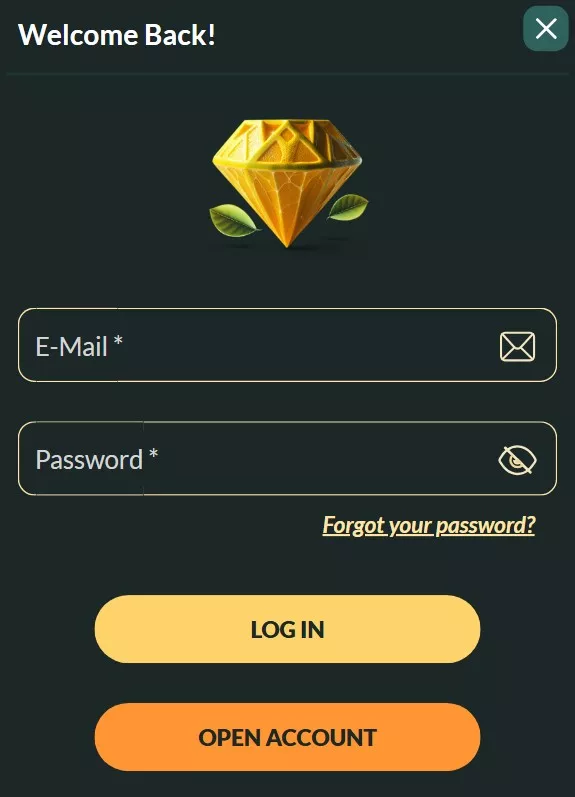Viewport: 575px width, 797px height.
Task: Click the faceted top crown of the diamond
Action: 288,141
